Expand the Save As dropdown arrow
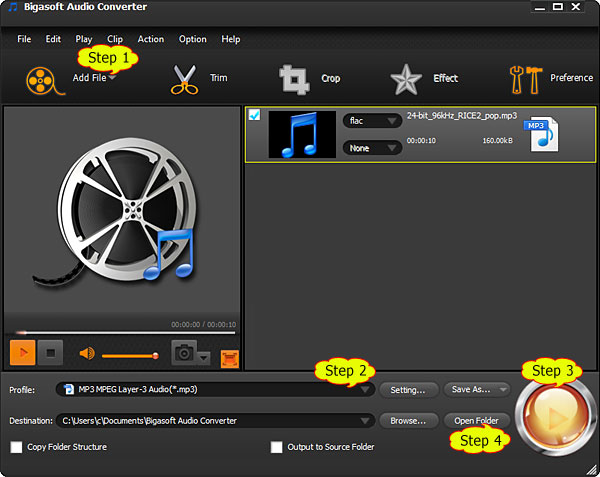Viewport: 600px width, 477px height. pos(503,390)
